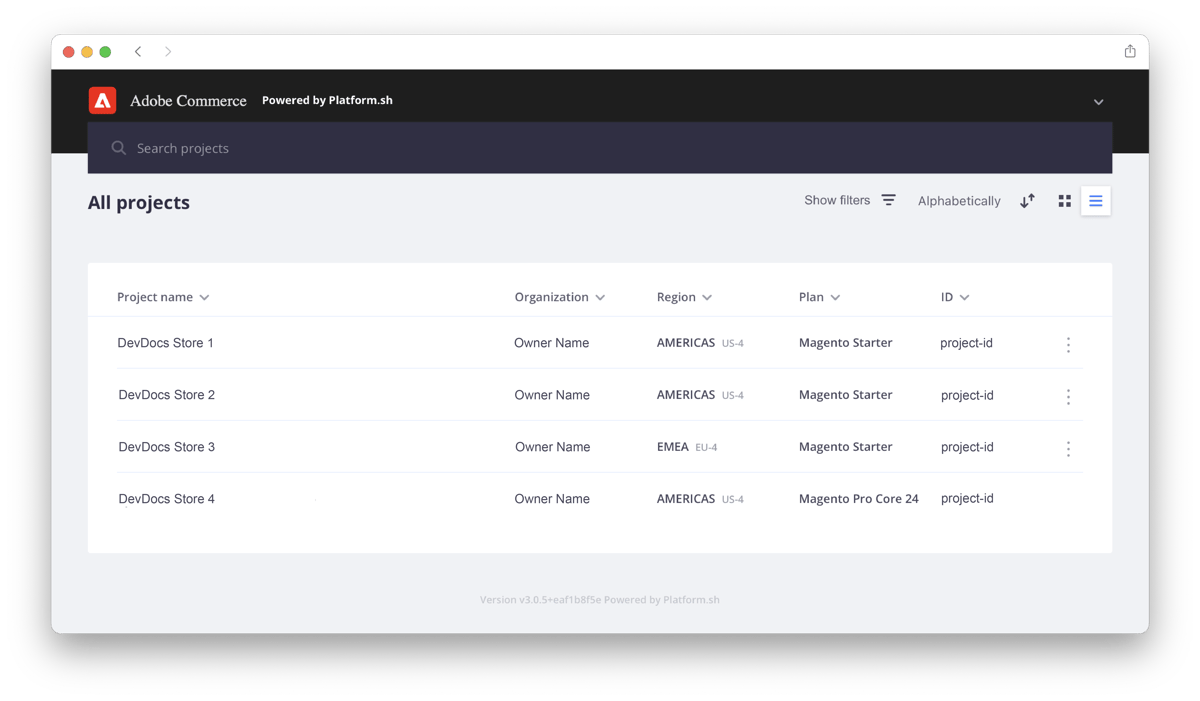The width and height of the screenshot is (1200, 701).
Task: Click Show filters
Action: coord(836,200)
